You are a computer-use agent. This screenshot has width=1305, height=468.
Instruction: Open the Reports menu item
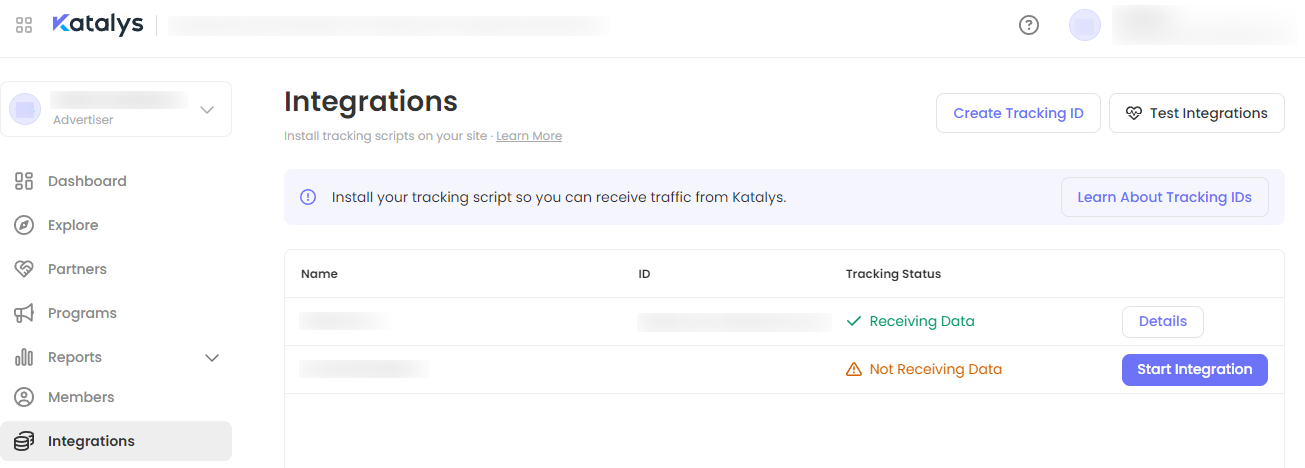coord(75,357)
